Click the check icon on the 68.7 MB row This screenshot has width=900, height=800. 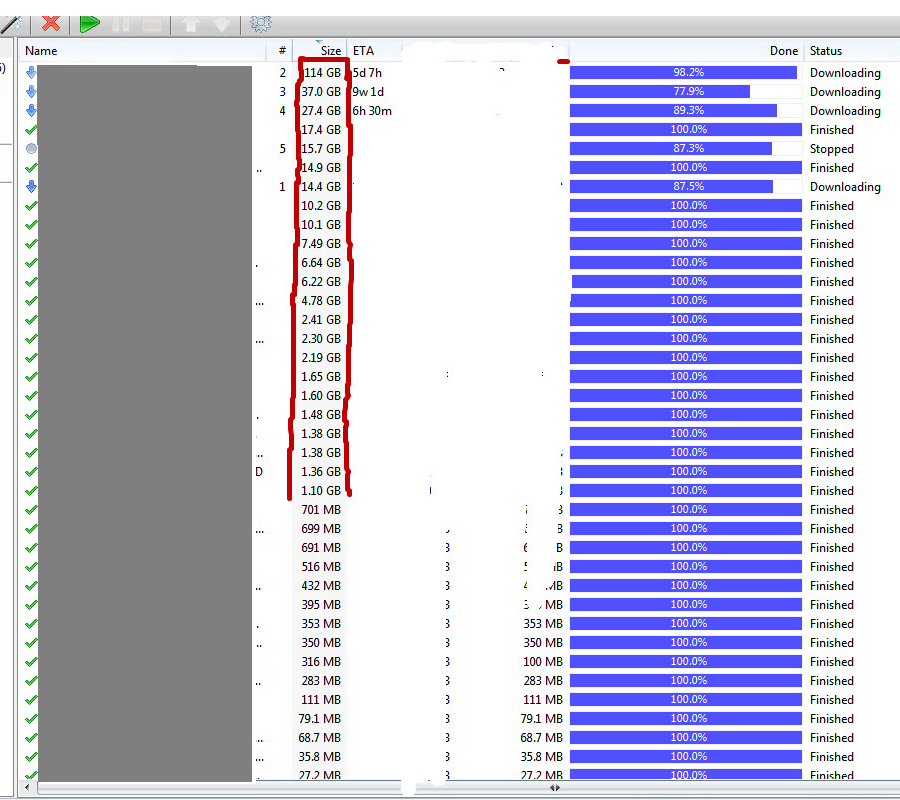(x=32, y=737)
